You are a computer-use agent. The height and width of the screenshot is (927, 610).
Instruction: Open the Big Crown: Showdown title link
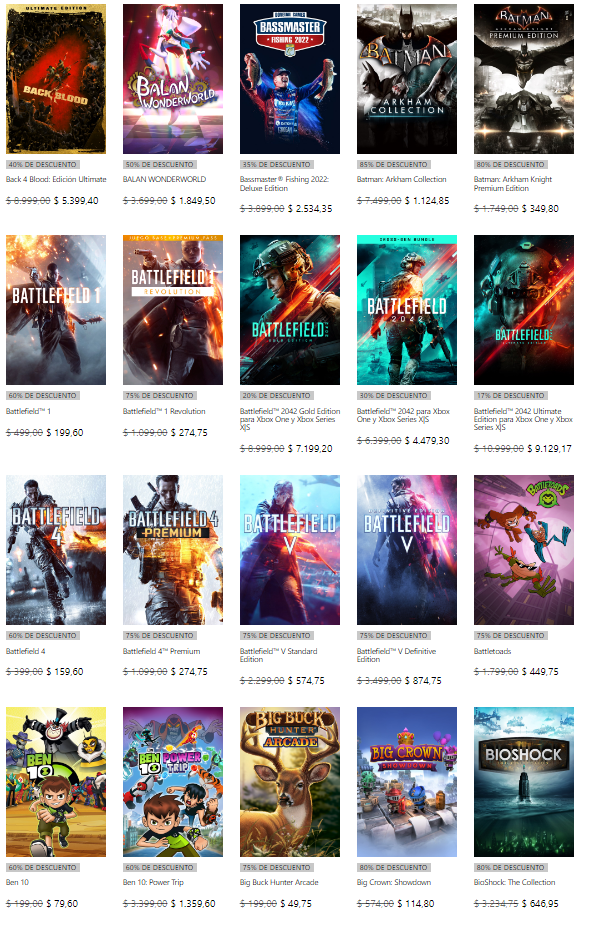[x=394, y=882]
